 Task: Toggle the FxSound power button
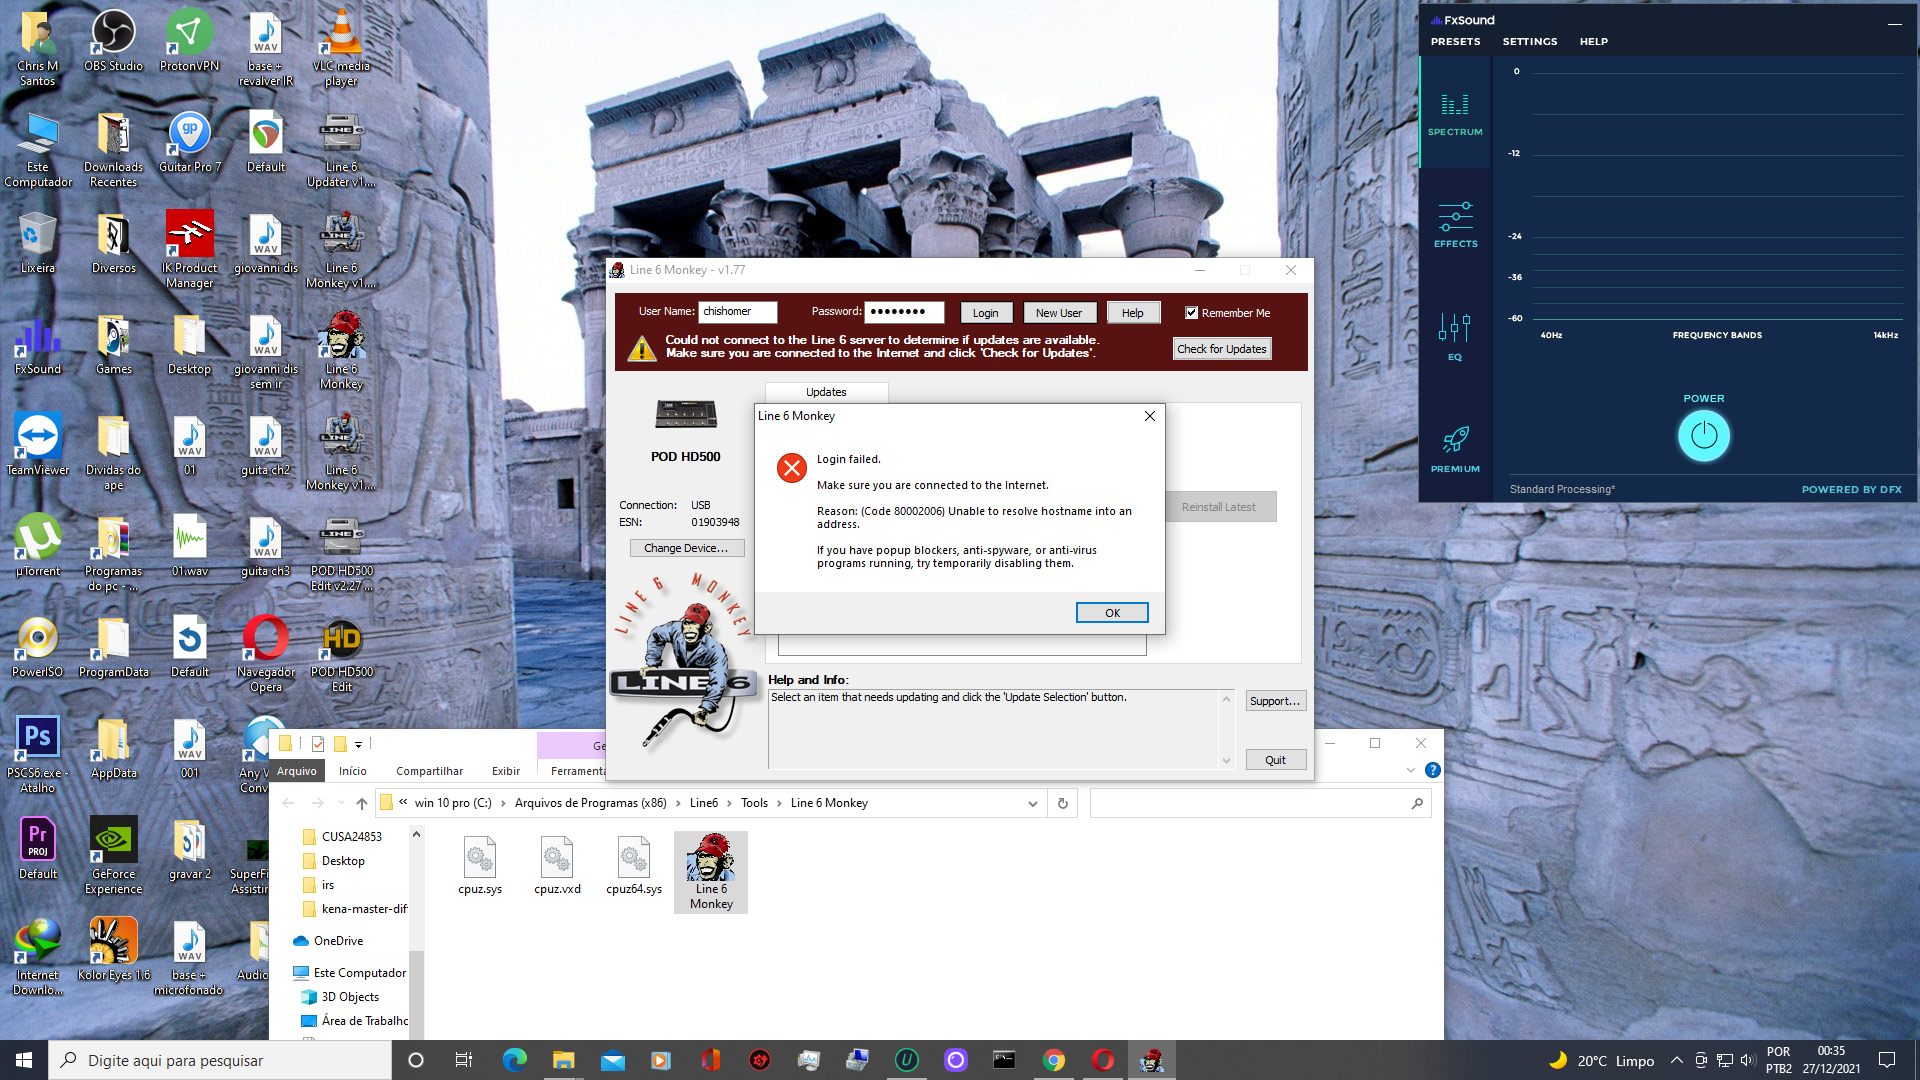point(1703,436)
